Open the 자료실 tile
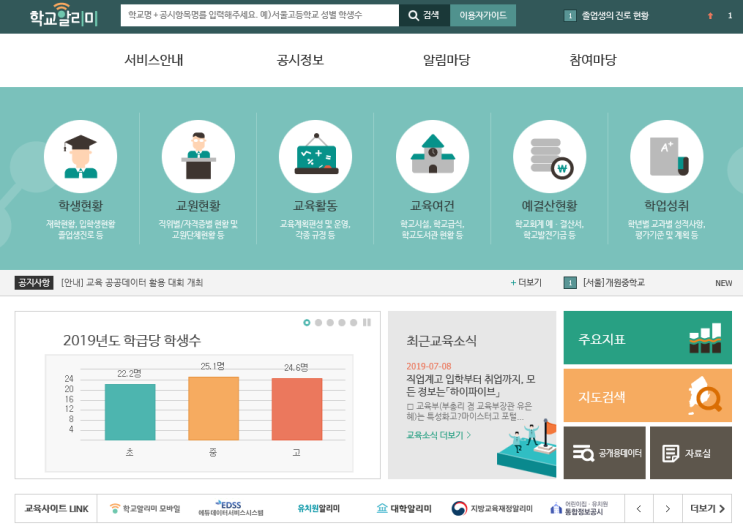Image resolution: width=743 pixels, height=526 pixels. tap(690, 453)
